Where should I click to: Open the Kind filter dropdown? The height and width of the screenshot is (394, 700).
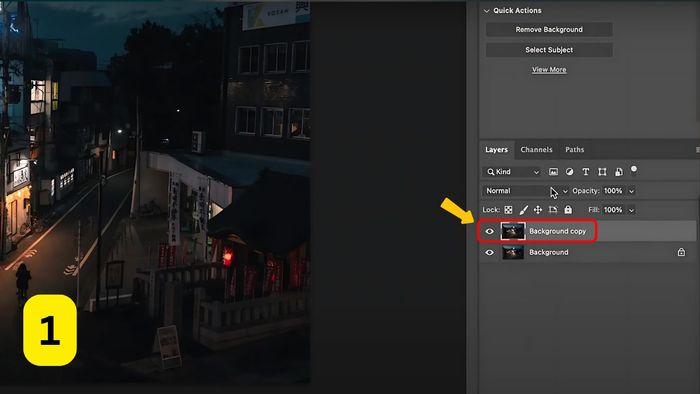pos(512,172)
